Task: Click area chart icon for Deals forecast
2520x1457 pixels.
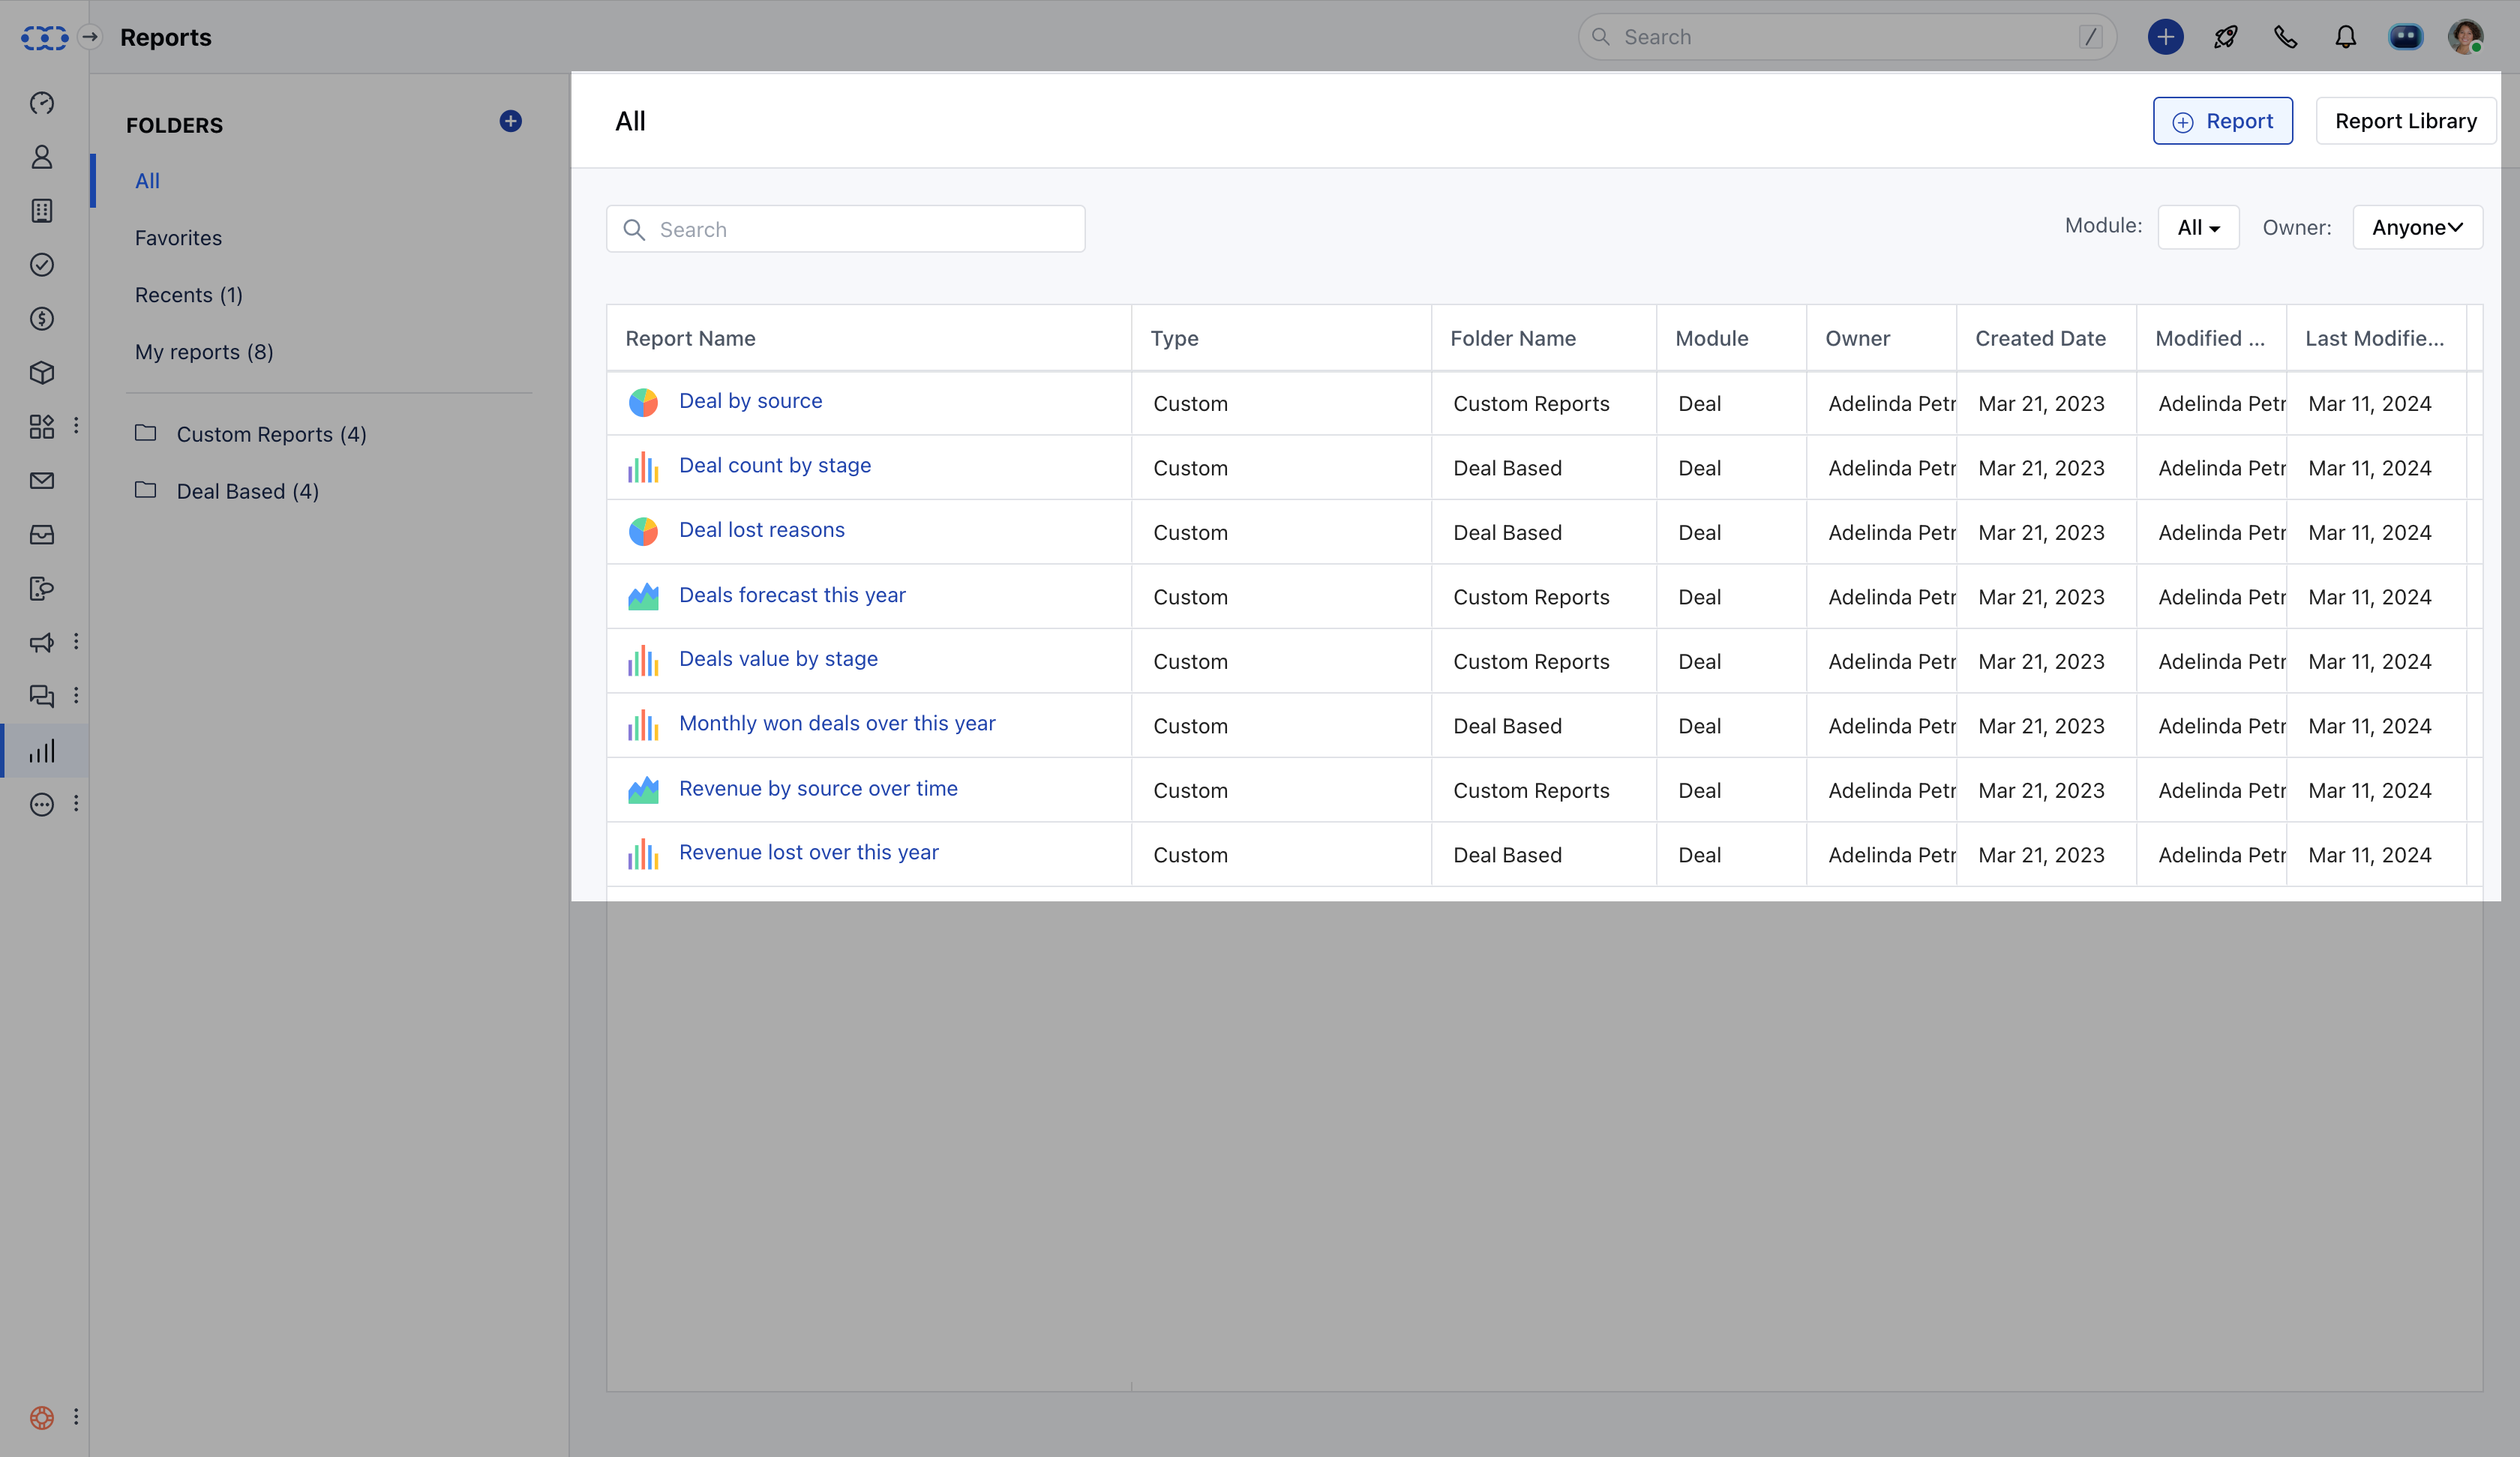Action: [x=643, y=596]
